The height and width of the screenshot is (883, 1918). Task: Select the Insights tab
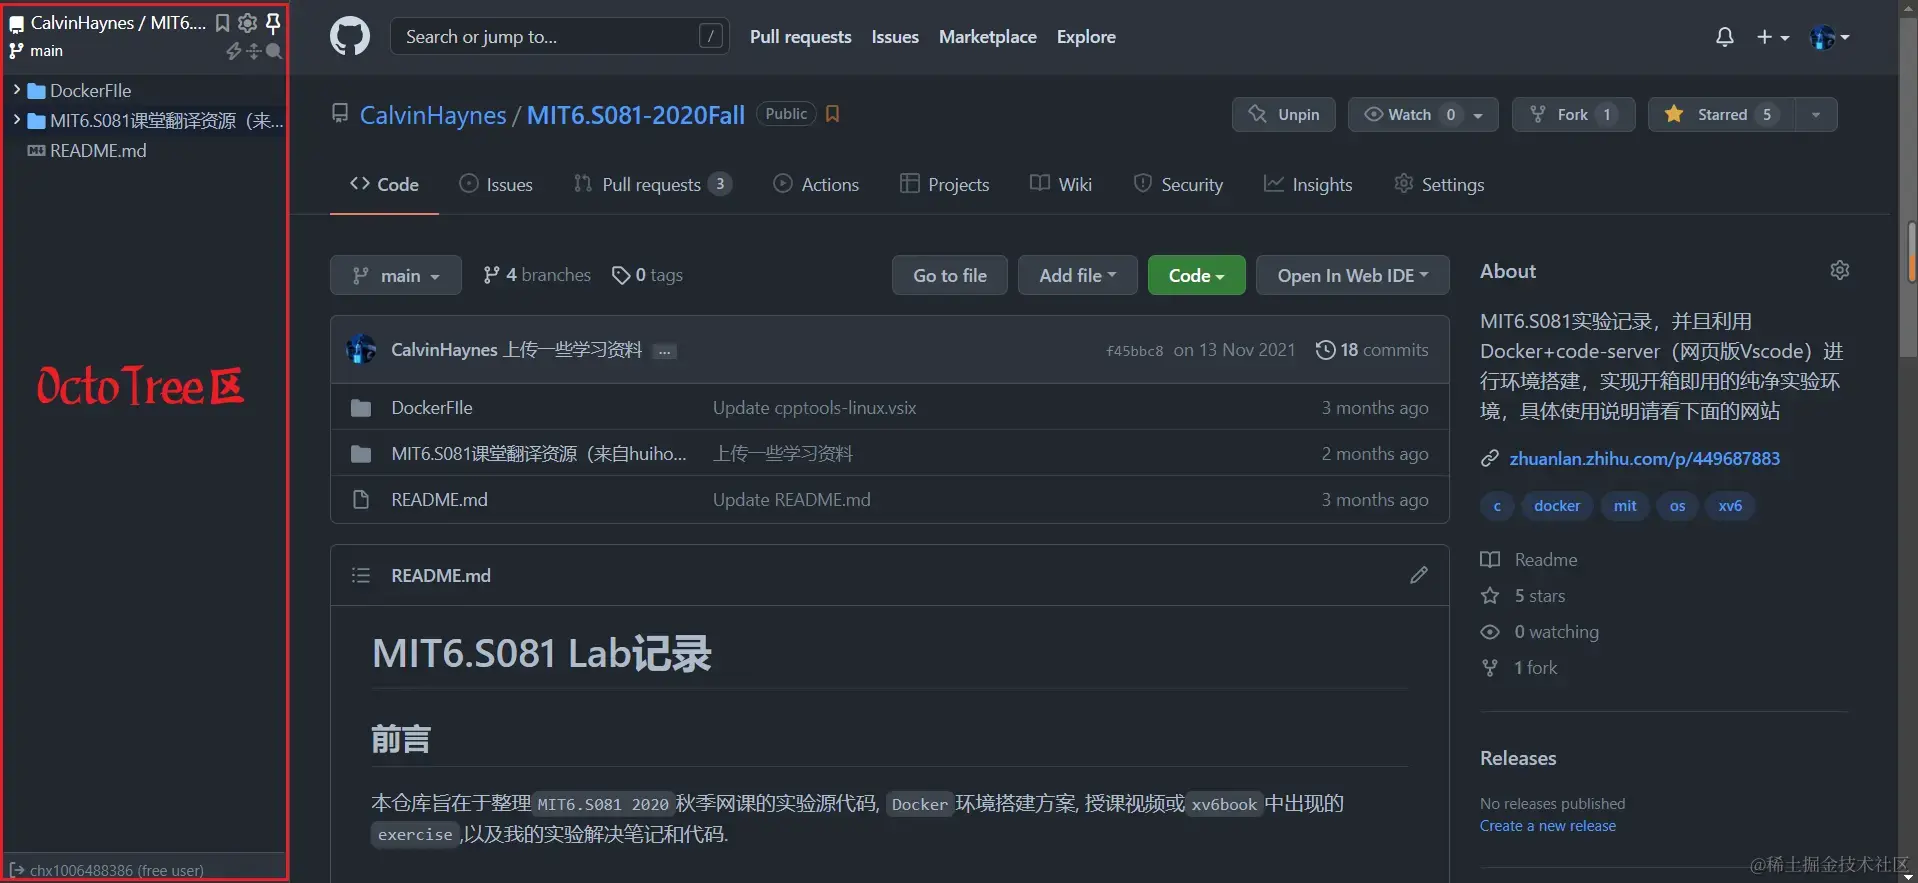click(1308, 184)
